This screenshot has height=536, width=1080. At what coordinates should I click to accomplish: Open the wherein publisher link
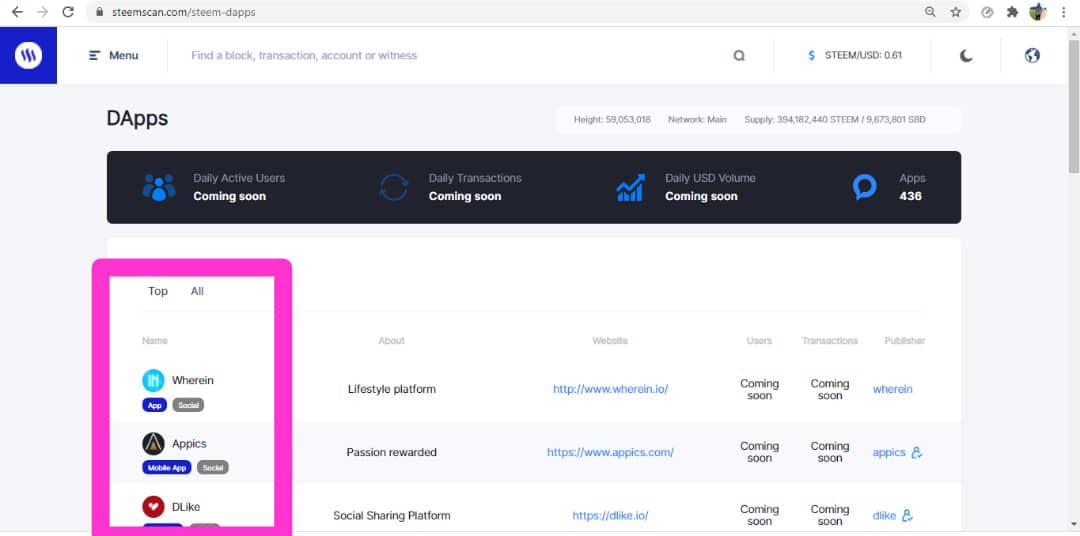tap(893, 389)
